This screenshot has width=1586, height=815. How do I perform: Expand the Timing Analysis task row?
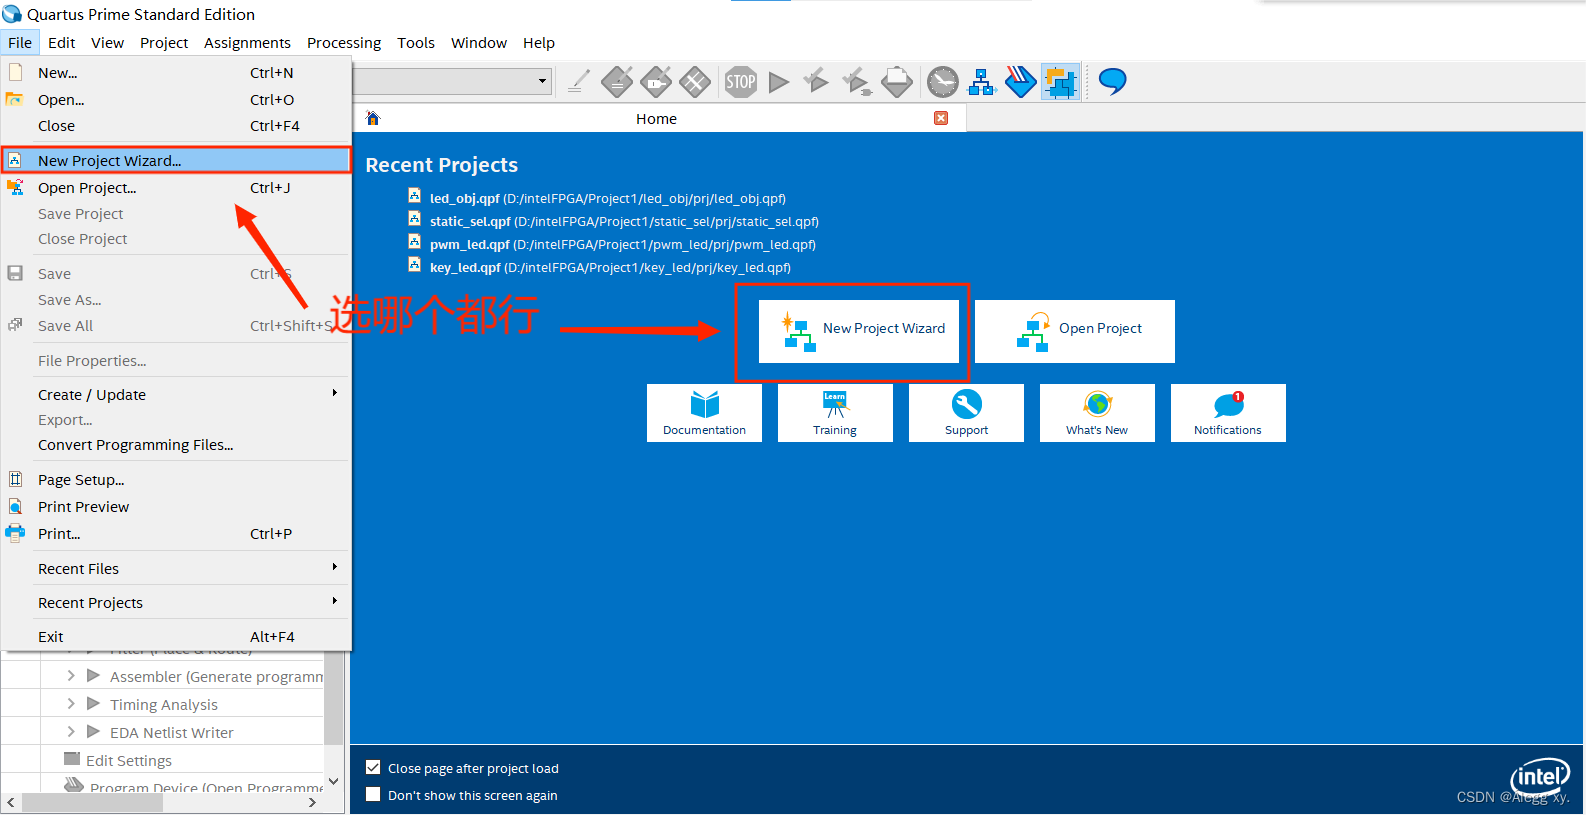pos(71,704)
